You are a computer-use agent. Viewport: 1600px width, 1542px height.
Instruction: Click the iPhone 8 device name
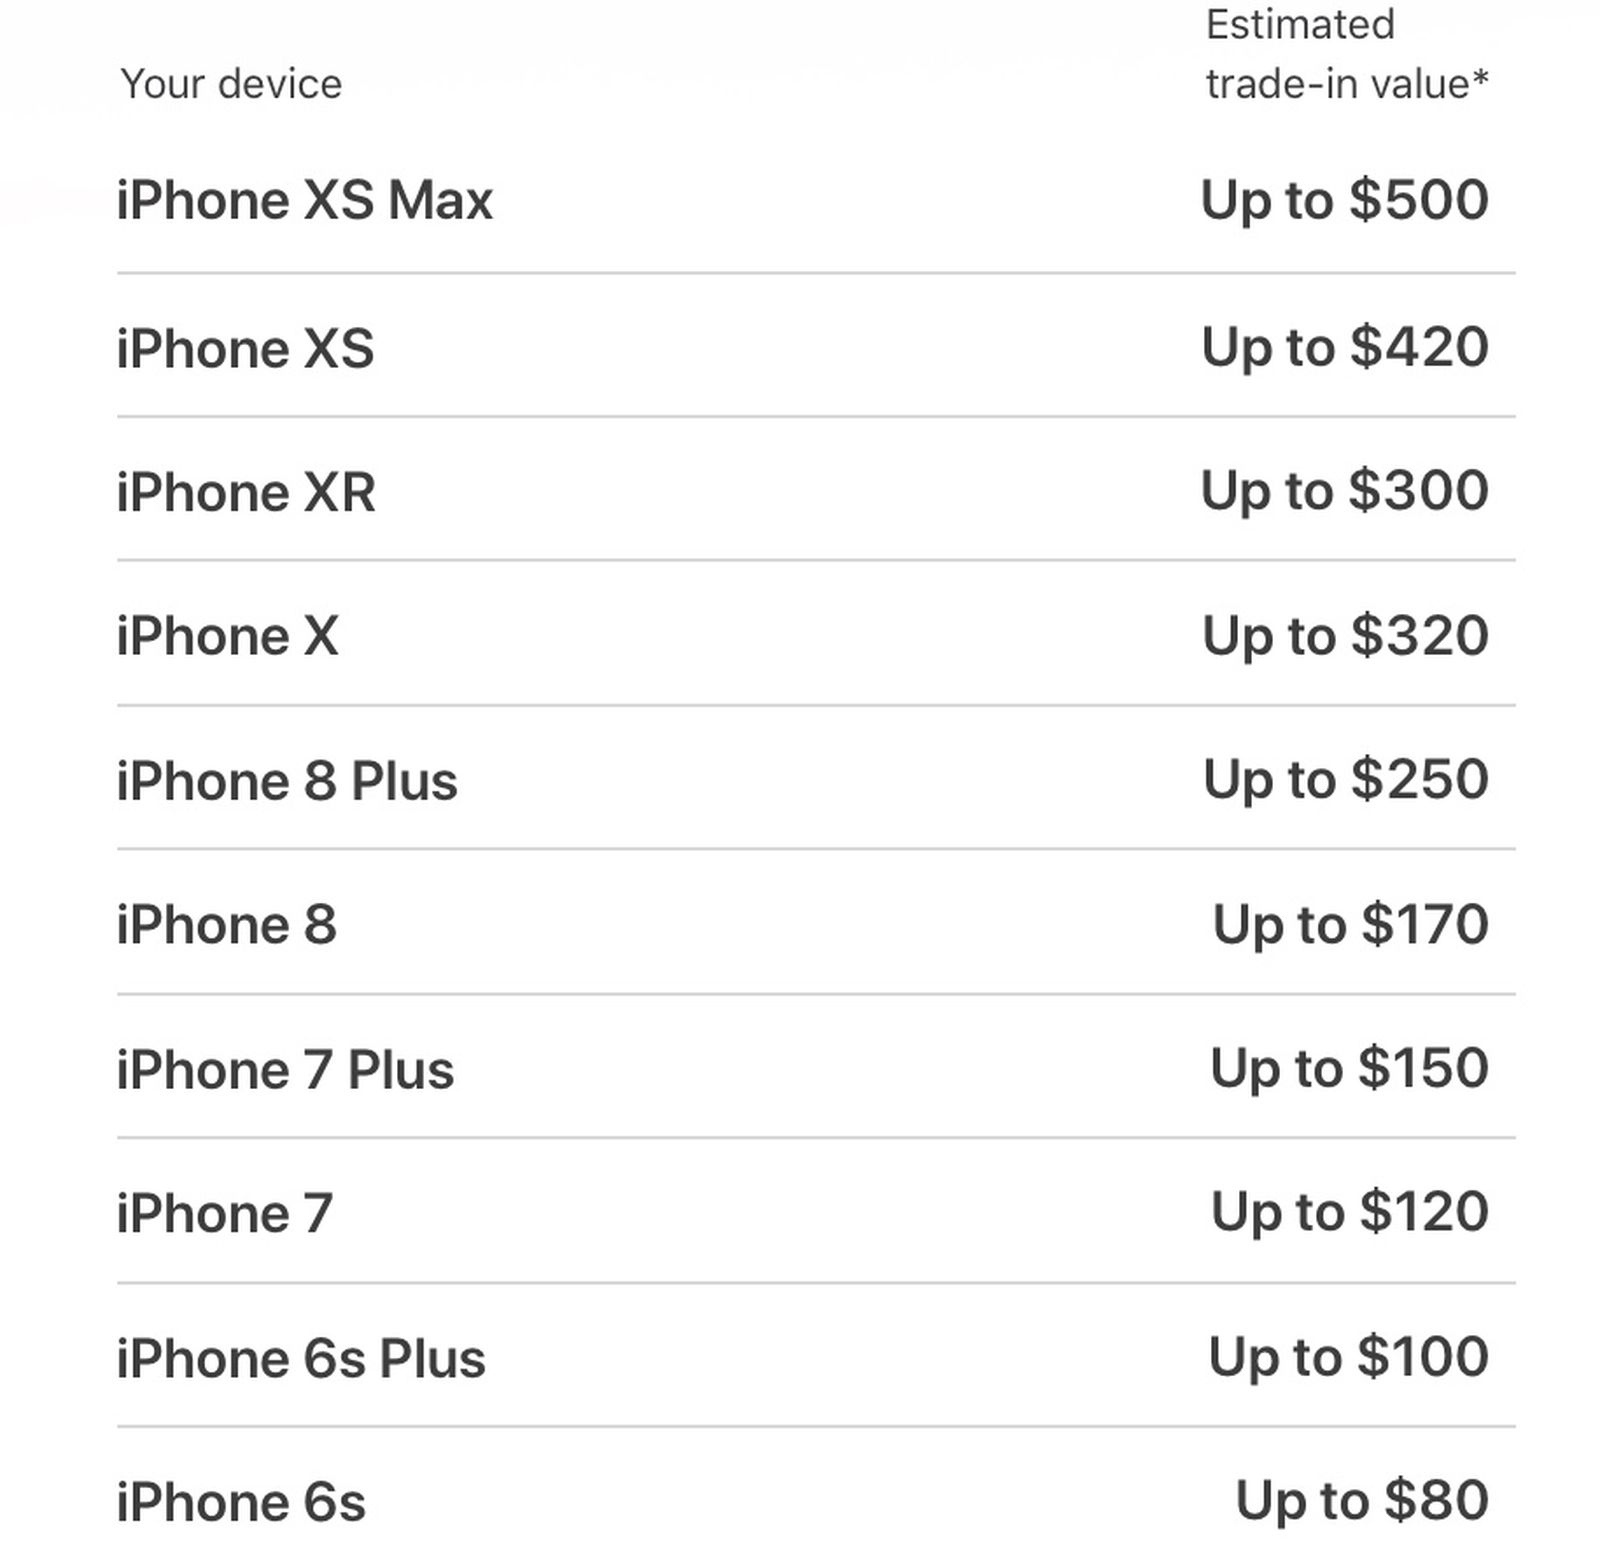(x=226, y=925)
